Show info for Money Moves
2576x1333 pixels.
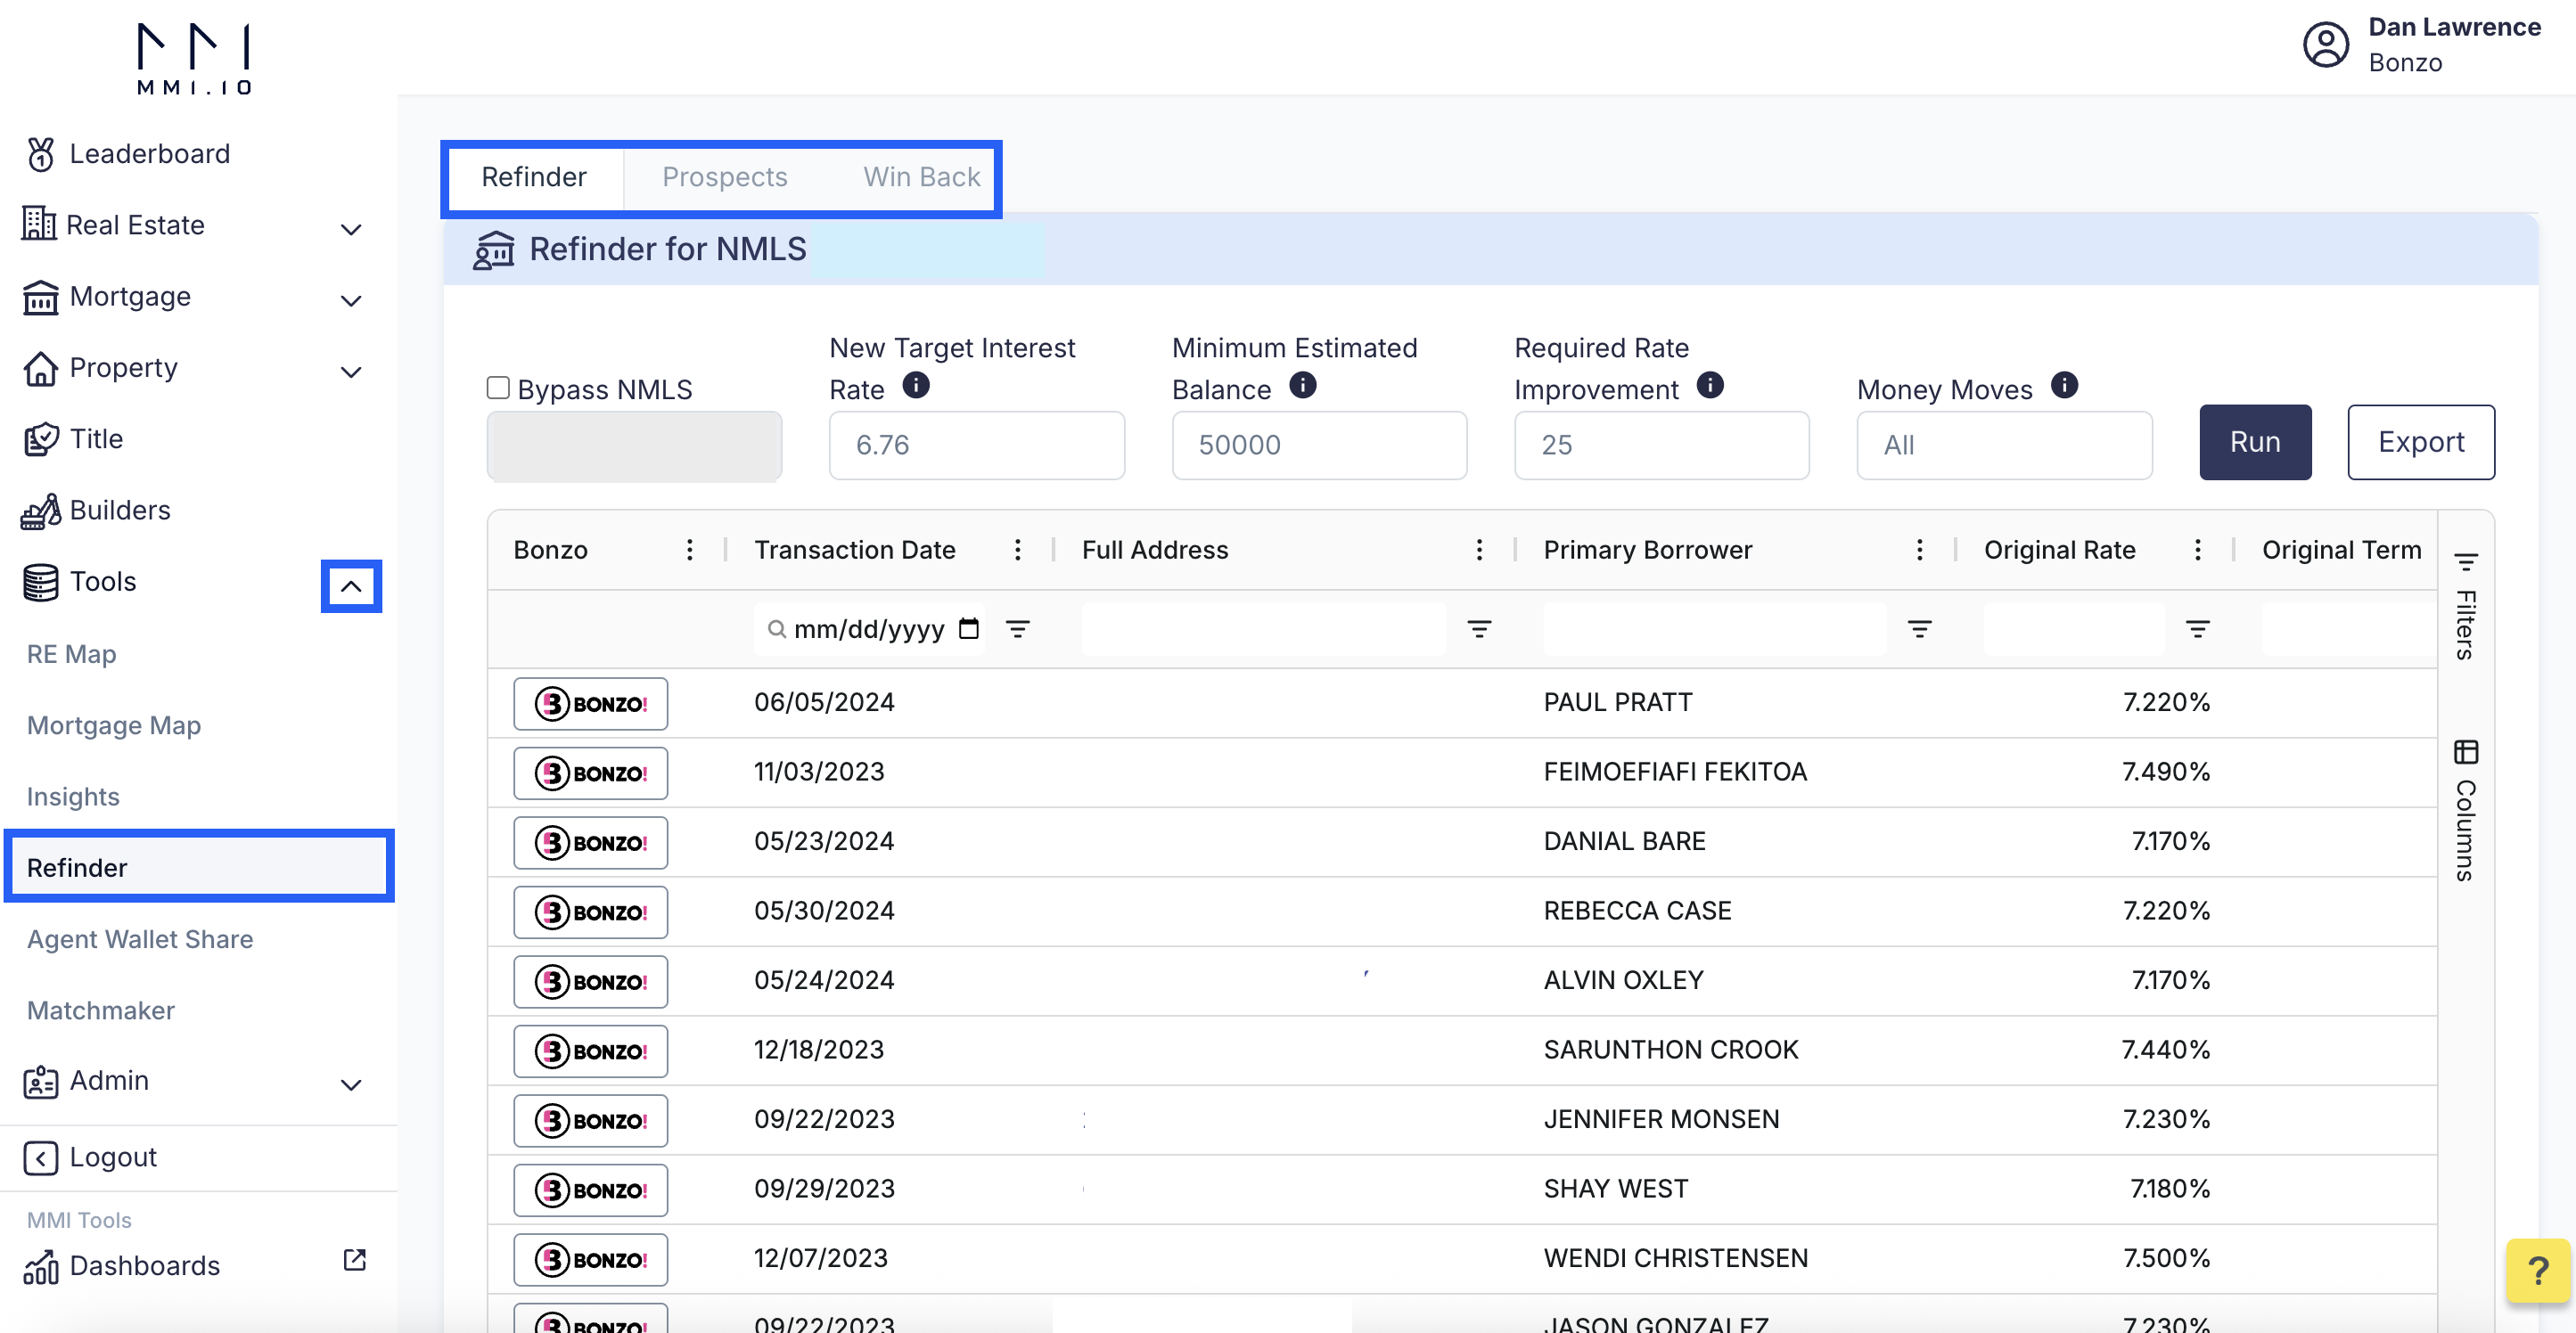(x=2064, y=385)
